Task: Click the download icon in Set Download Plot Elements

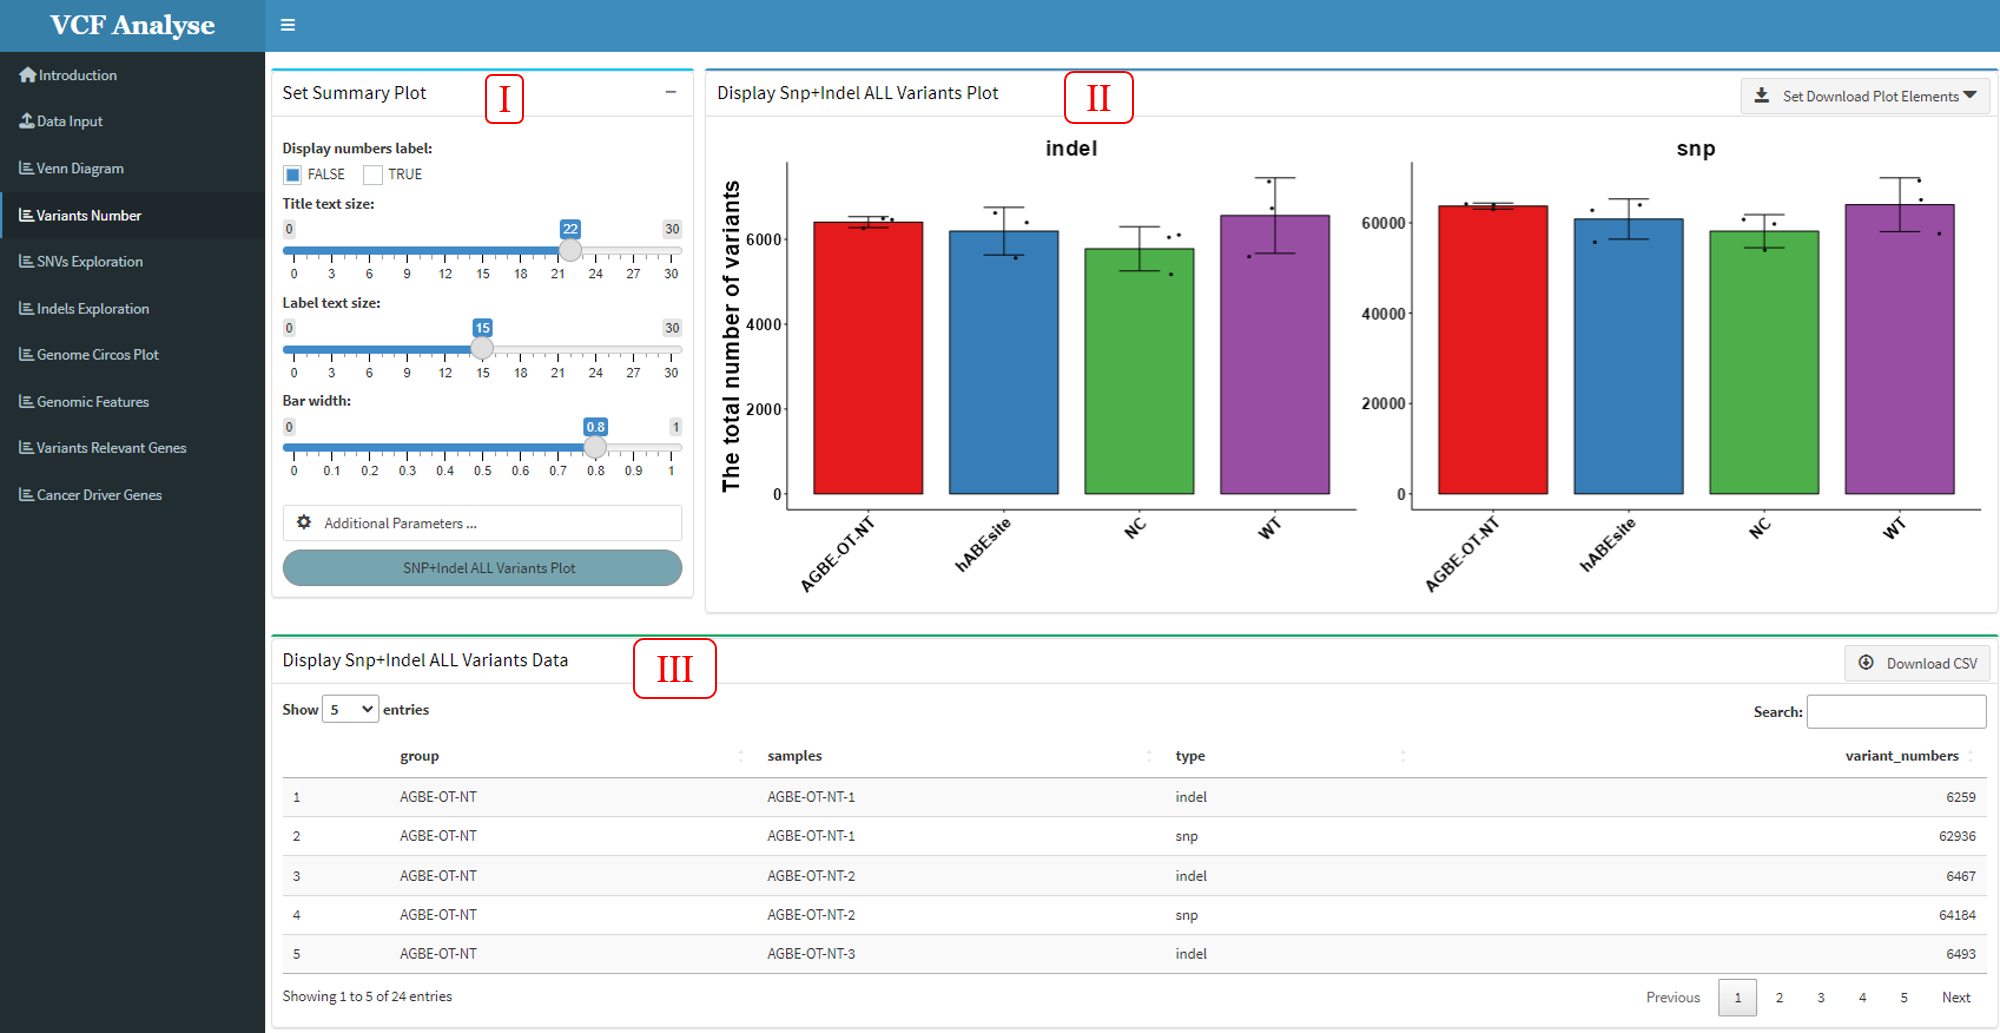Action: [x=1762, y=95]
